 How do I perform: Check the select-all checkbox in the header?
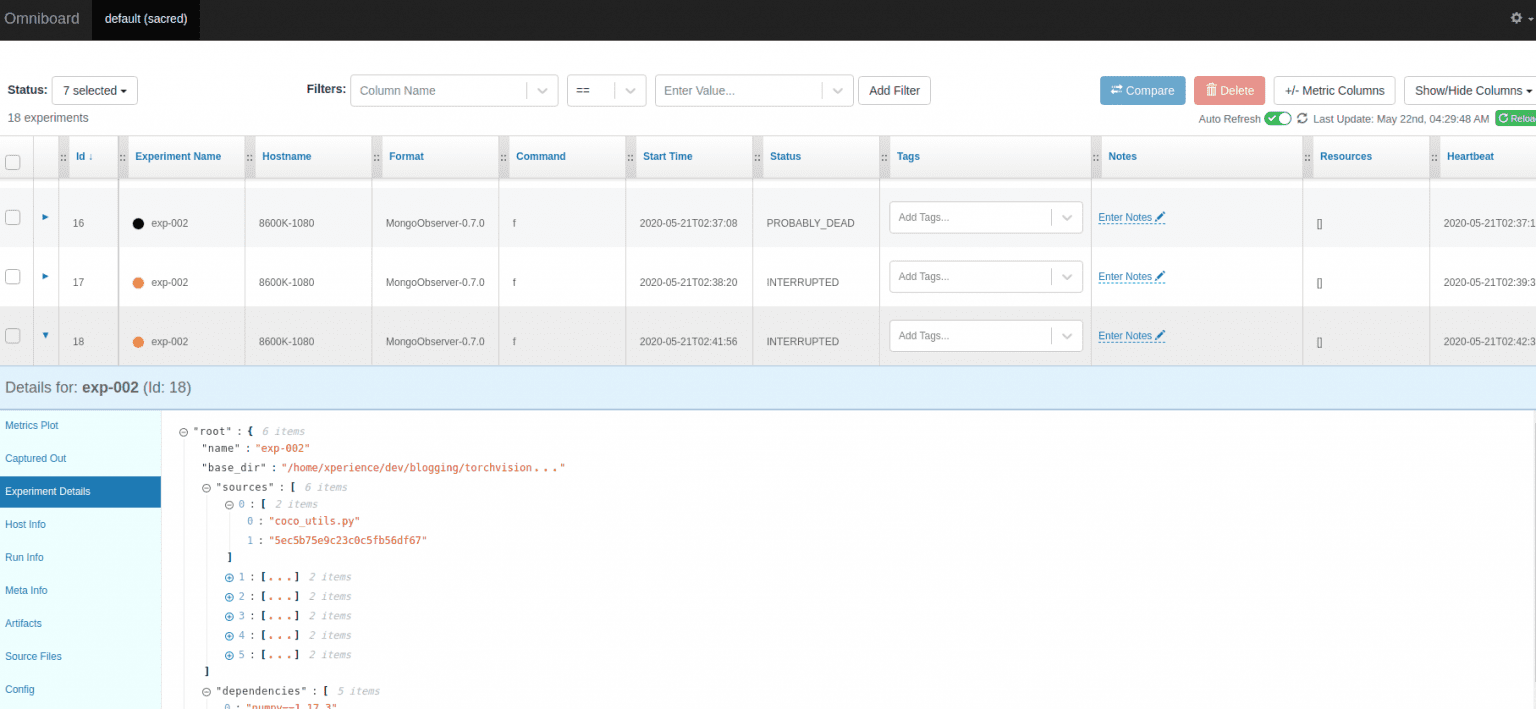tap(14, 161)
